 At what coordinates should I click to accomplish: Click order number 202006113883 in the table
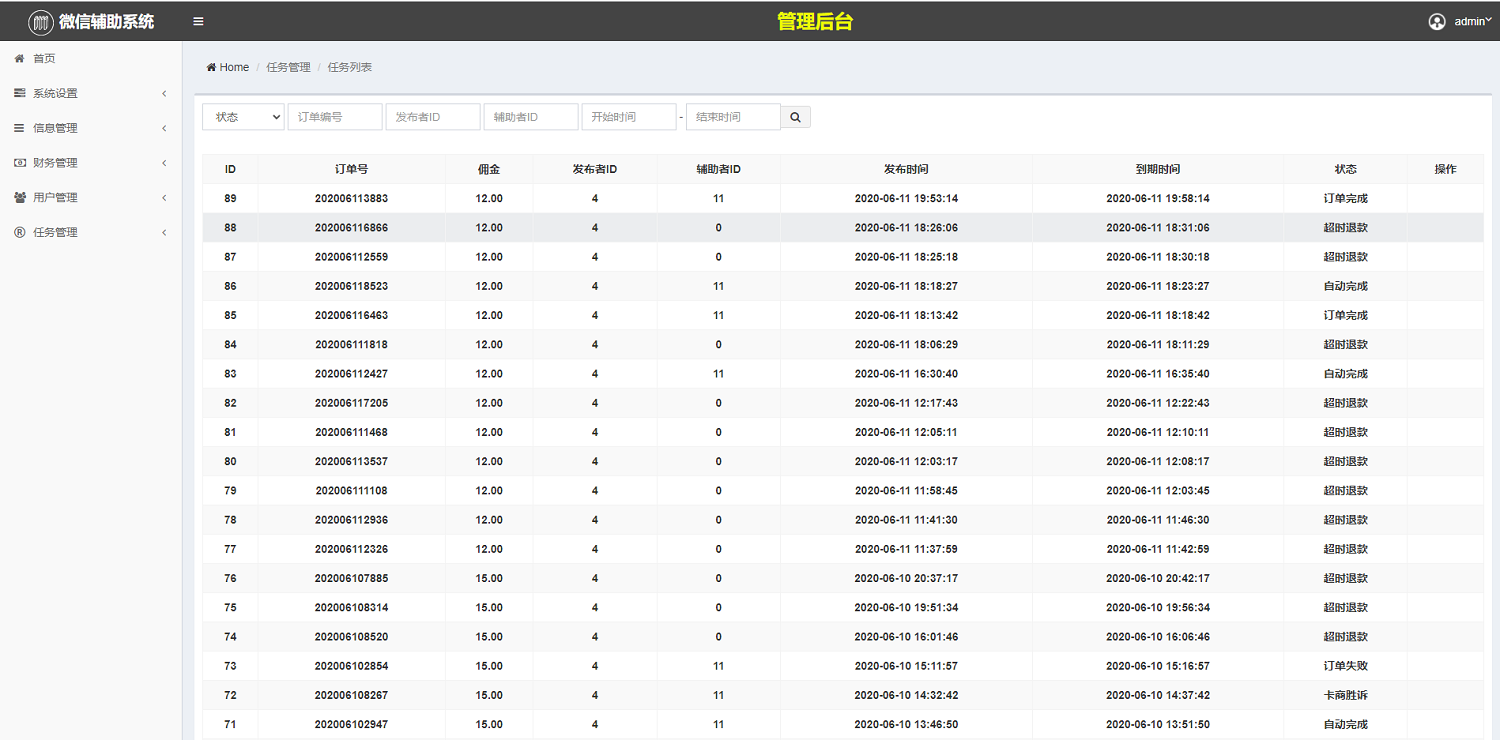click(x=351, y=198)
